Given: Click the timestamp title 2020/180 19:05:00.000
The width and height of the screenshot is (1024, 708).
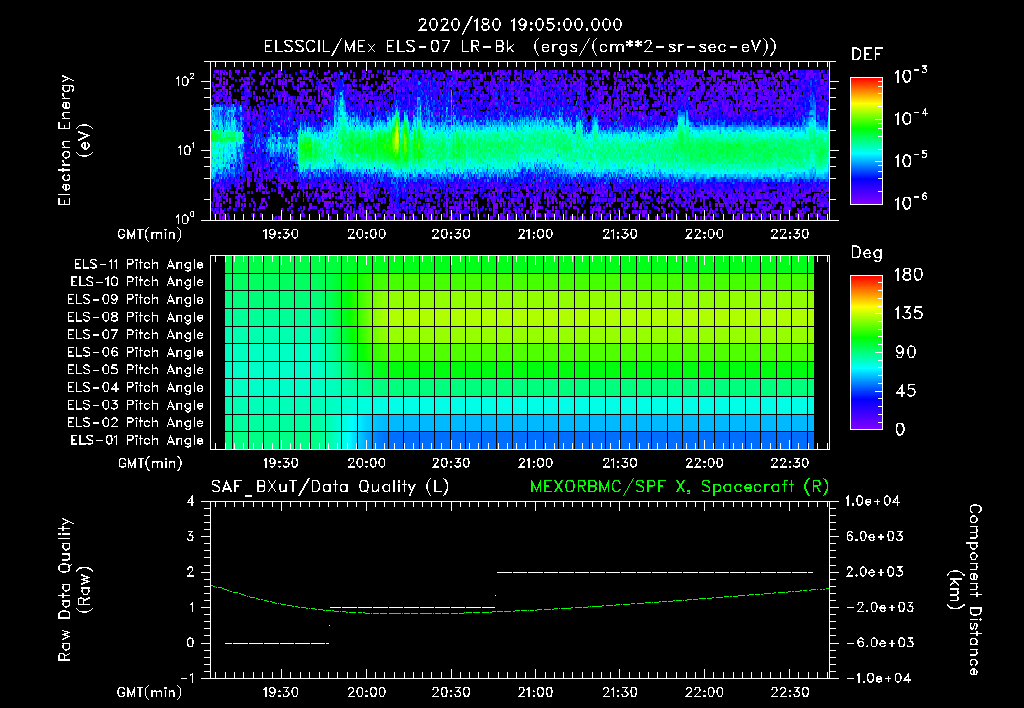Looking at the screenshot, I should click(x=520, y=25).
